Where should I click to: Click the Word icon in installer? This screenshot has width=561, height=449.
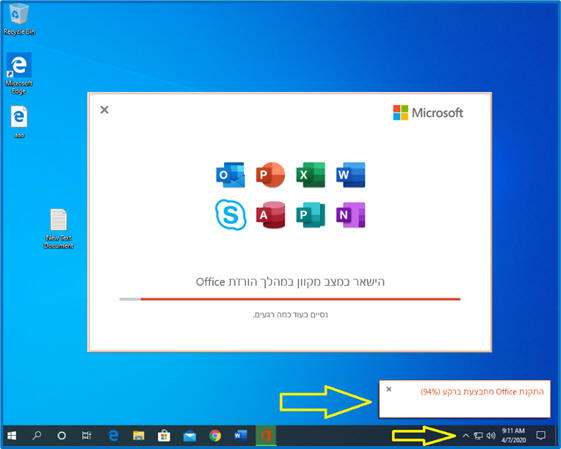[x=351, y=175]
